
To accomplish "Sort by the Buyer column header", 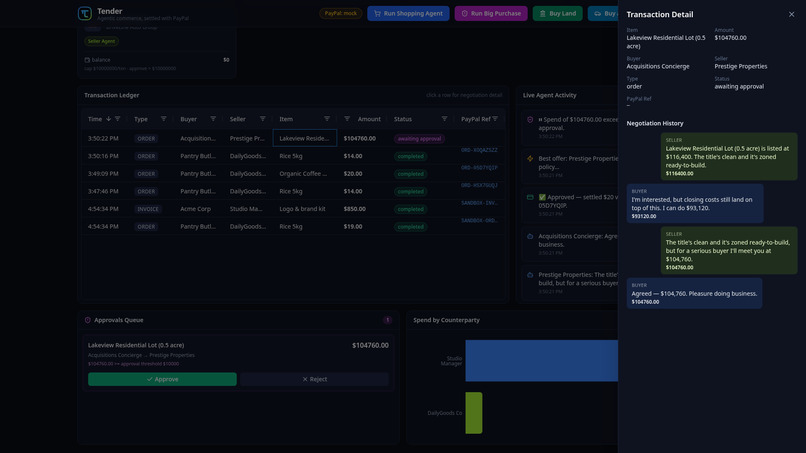I will tap(189, 119).
